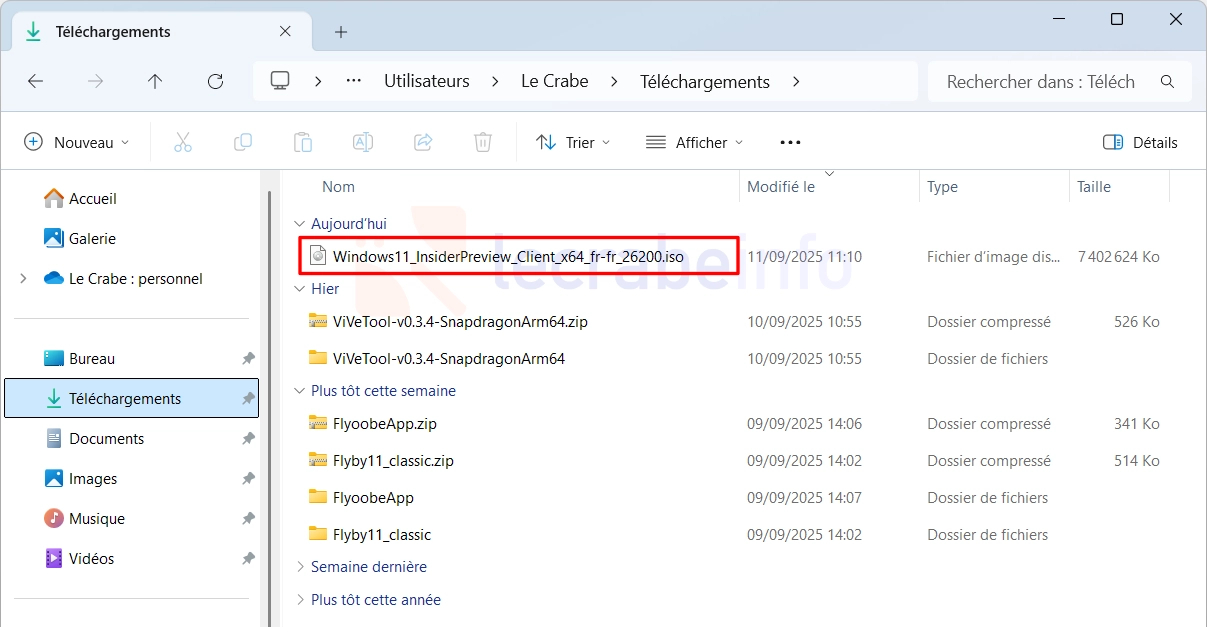Open a new tab with plus button

pyautogui.click(x=341, y=32)
